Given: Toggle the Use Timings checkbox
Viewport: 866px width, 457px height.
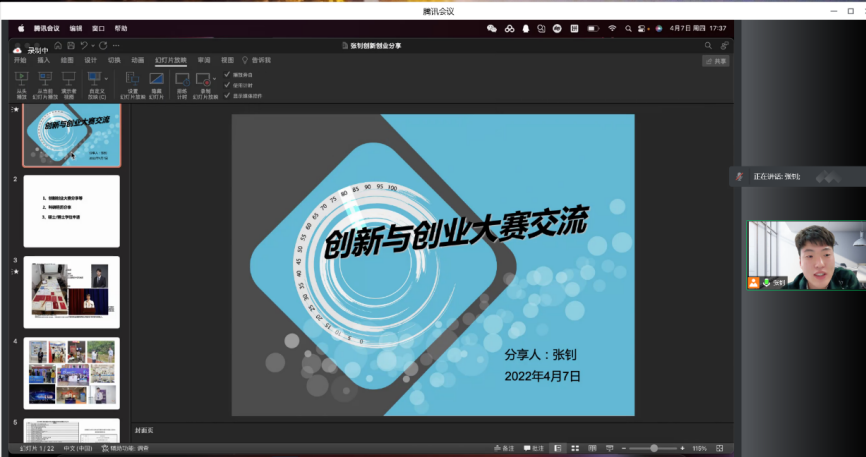Looking at the screenshot, I should click(x=227, y=85).
